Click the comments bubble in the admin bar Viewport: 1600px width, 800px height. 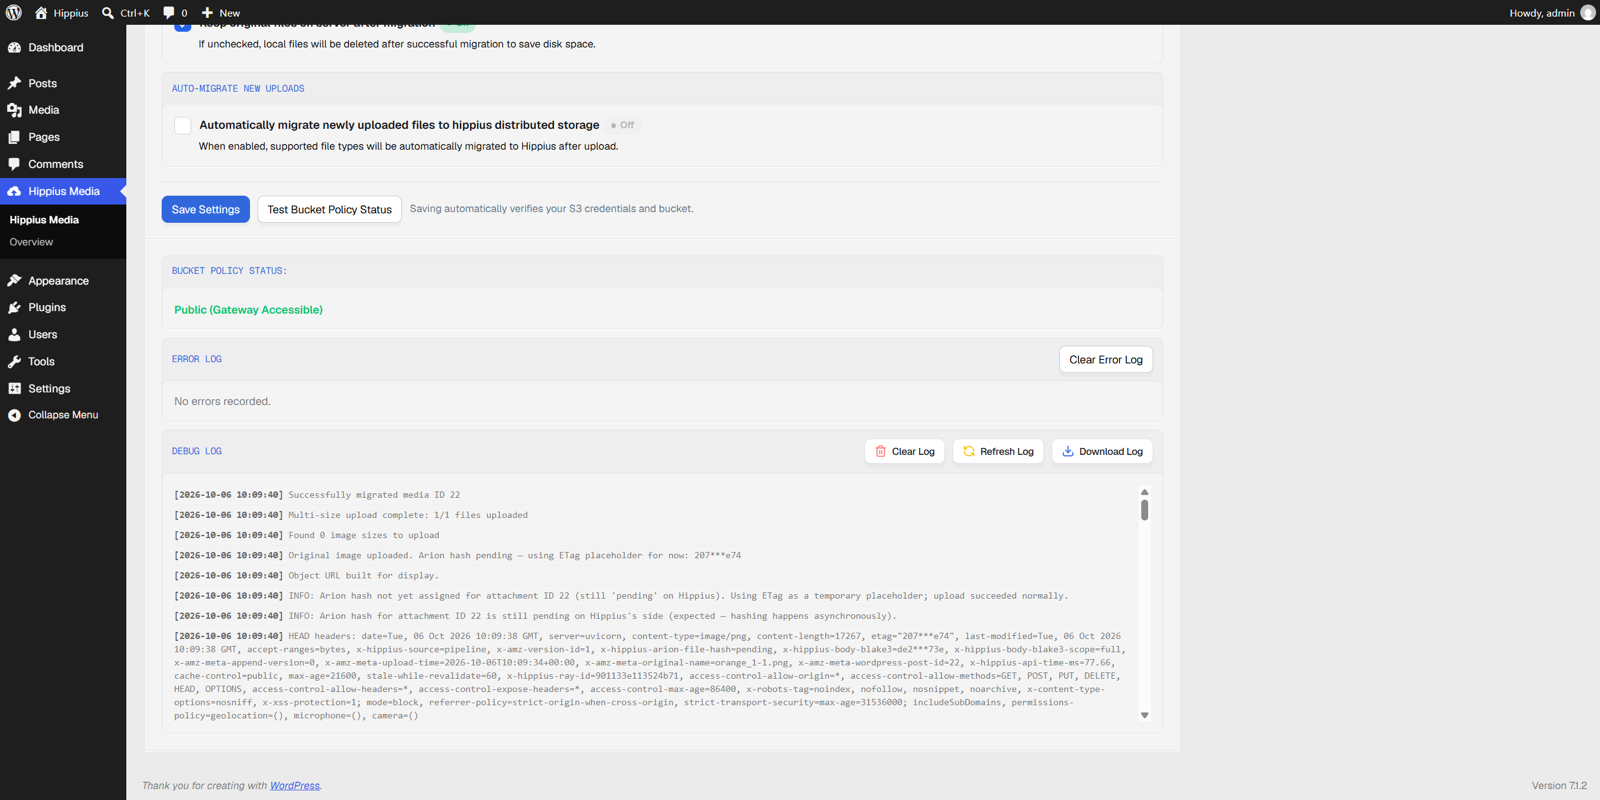click(169, 13)
